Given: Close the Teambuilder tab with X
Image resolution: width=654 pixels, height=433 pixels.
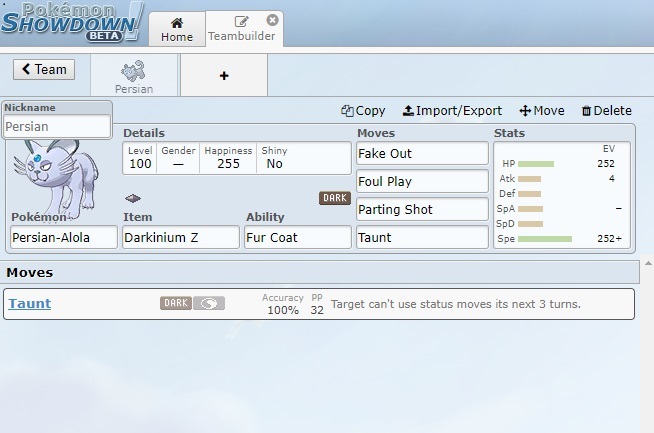Looking at the screenshot, I should tap(272, 20).
